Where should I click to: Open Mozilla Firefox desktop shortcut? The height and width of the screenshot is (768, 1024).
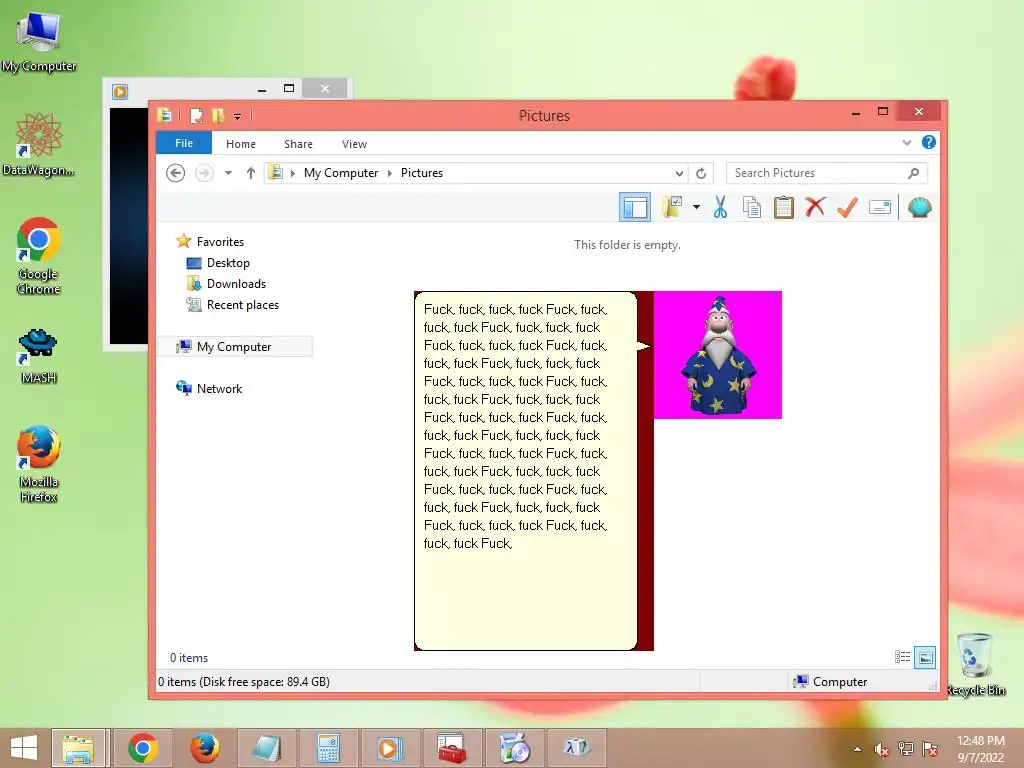click(39, 464)
